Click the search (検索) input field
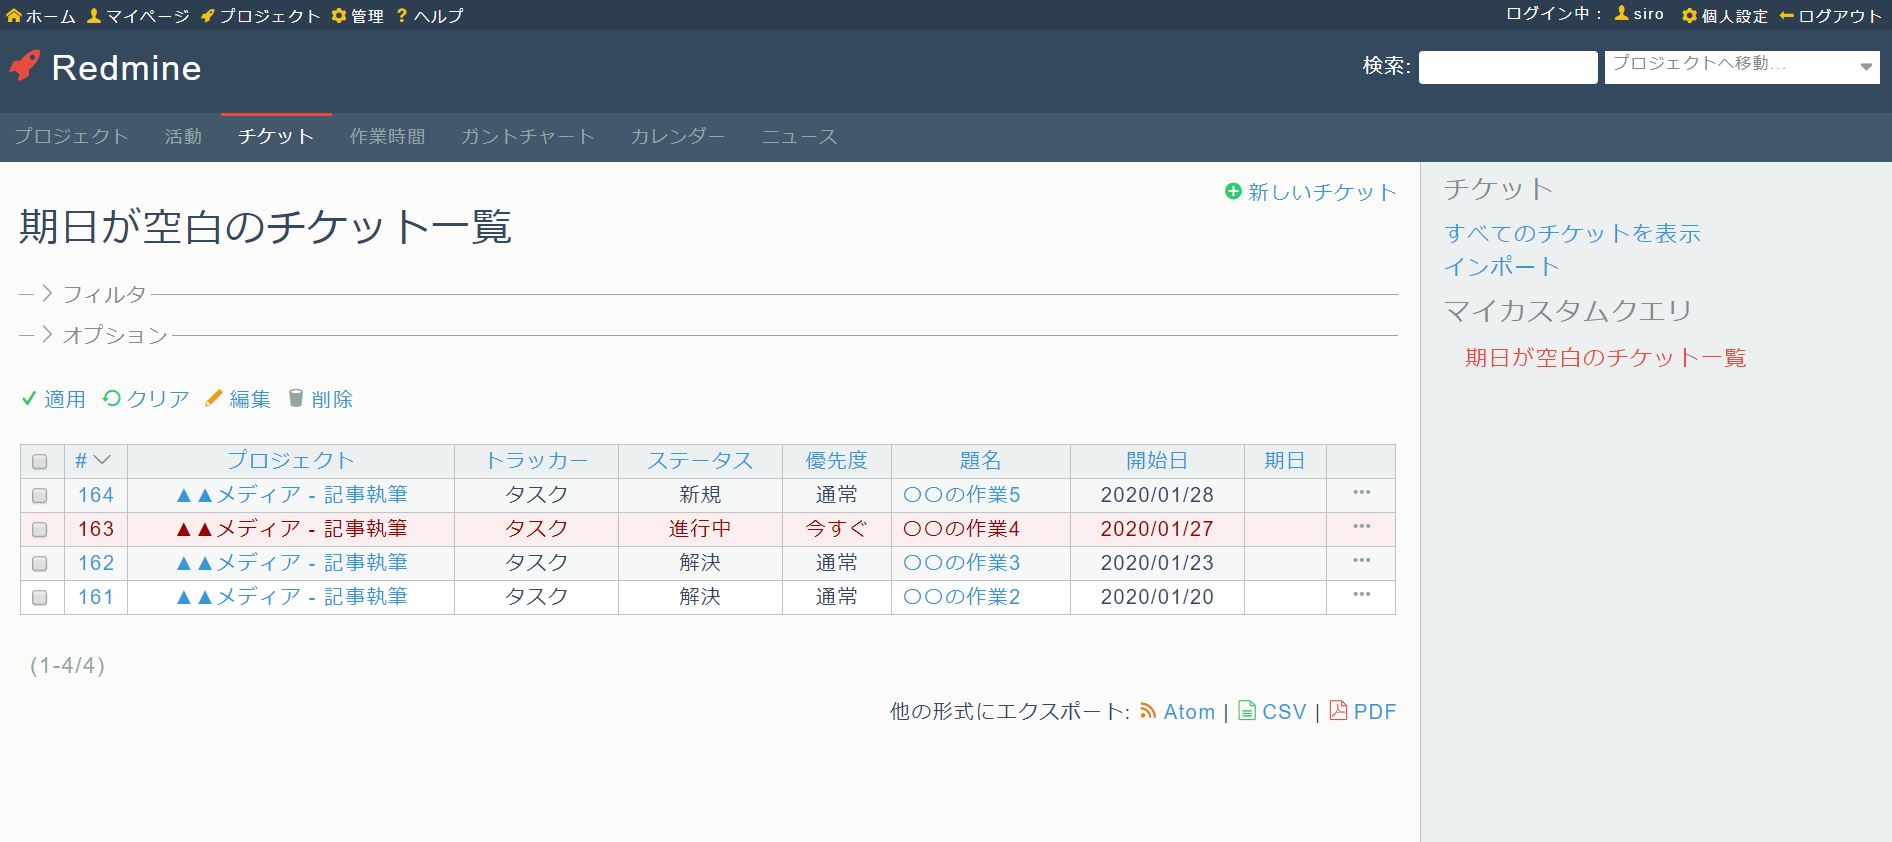The width and height of the screenshot is (1892, 842). click(1507, 67)
